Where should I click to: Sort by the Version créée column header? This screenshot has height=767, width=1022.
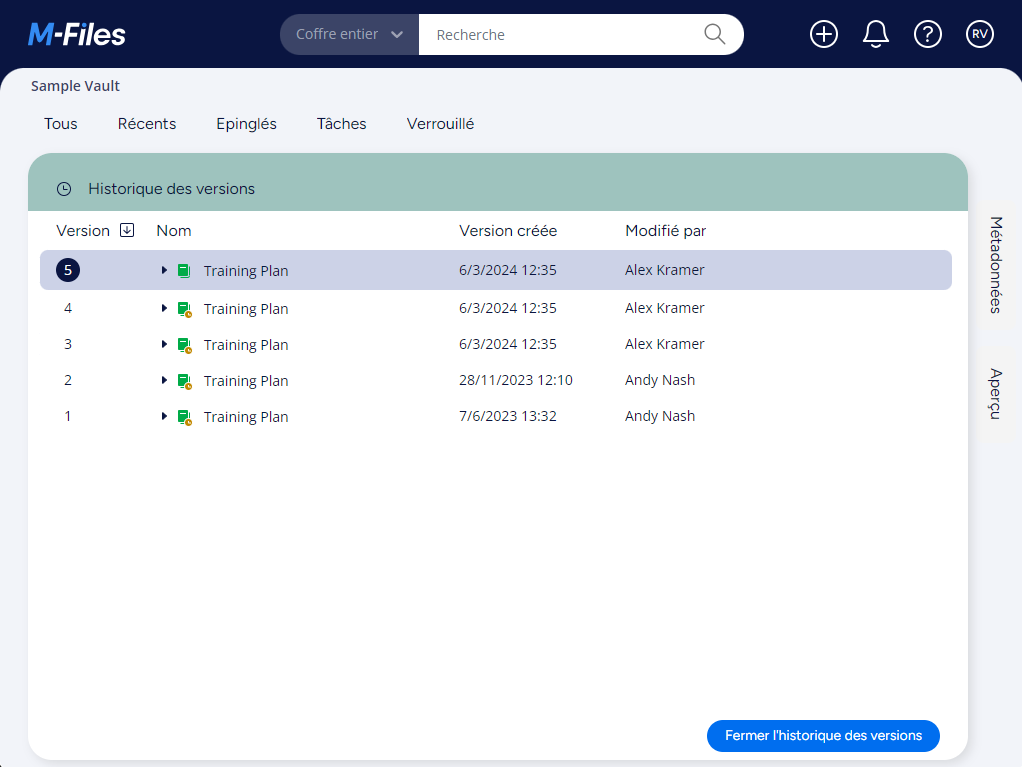tap(508, 230)
